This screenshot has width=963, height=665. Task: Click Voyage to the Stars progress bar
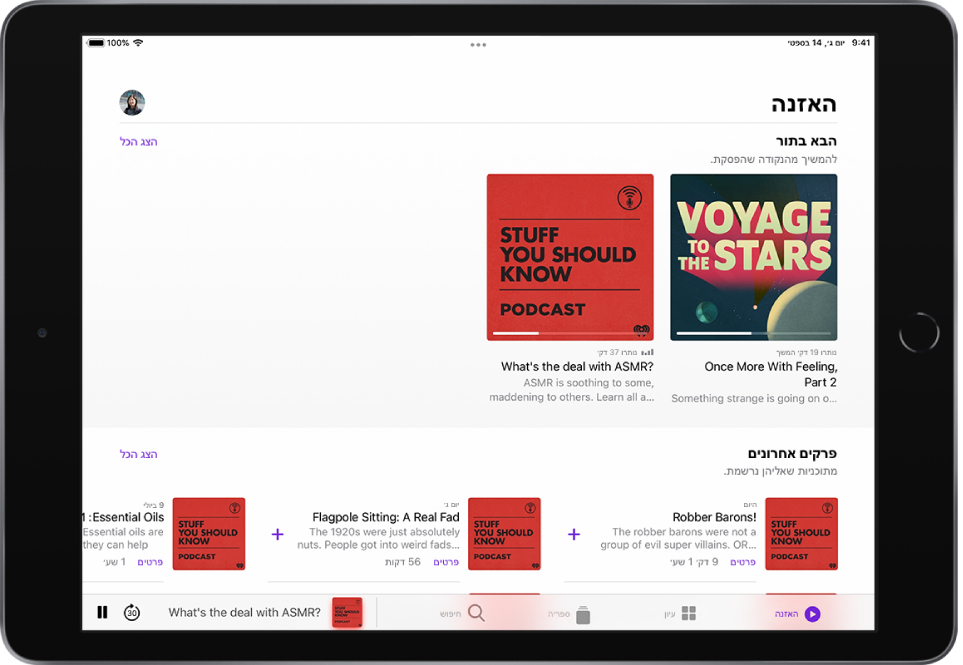(x=754, y=333)
